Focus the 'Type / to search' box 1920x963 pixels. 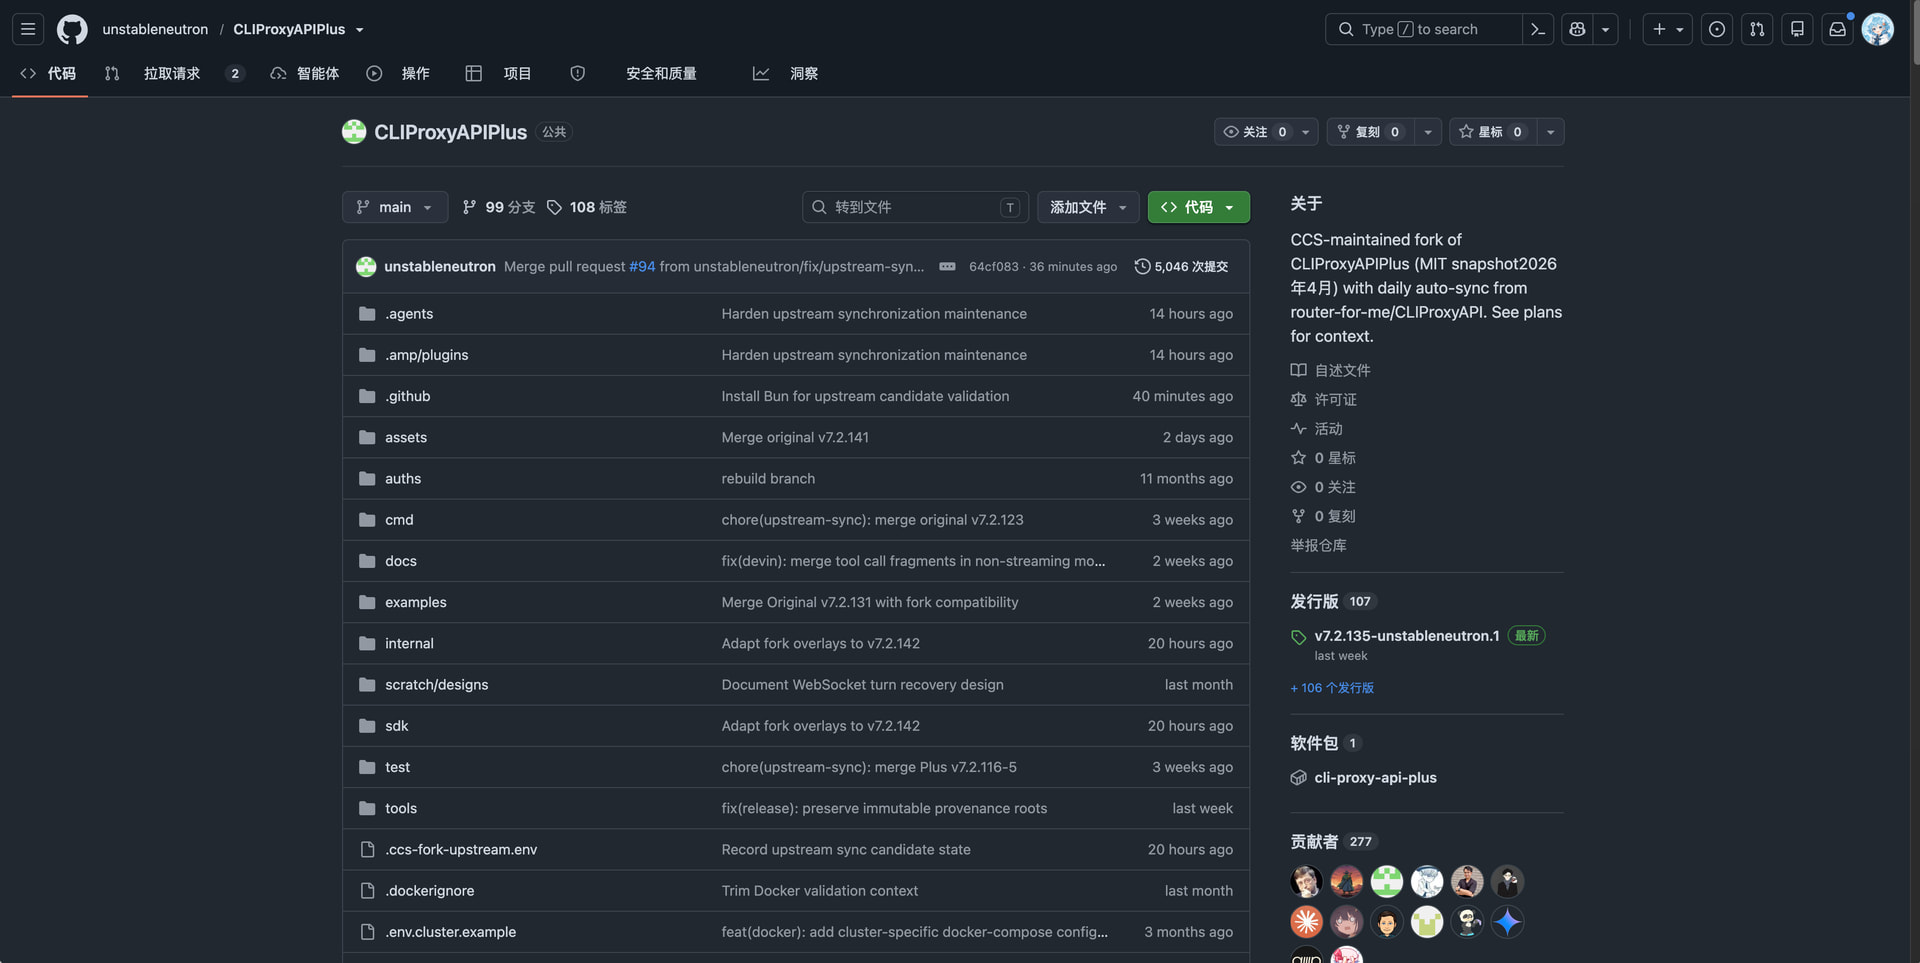1423,29
